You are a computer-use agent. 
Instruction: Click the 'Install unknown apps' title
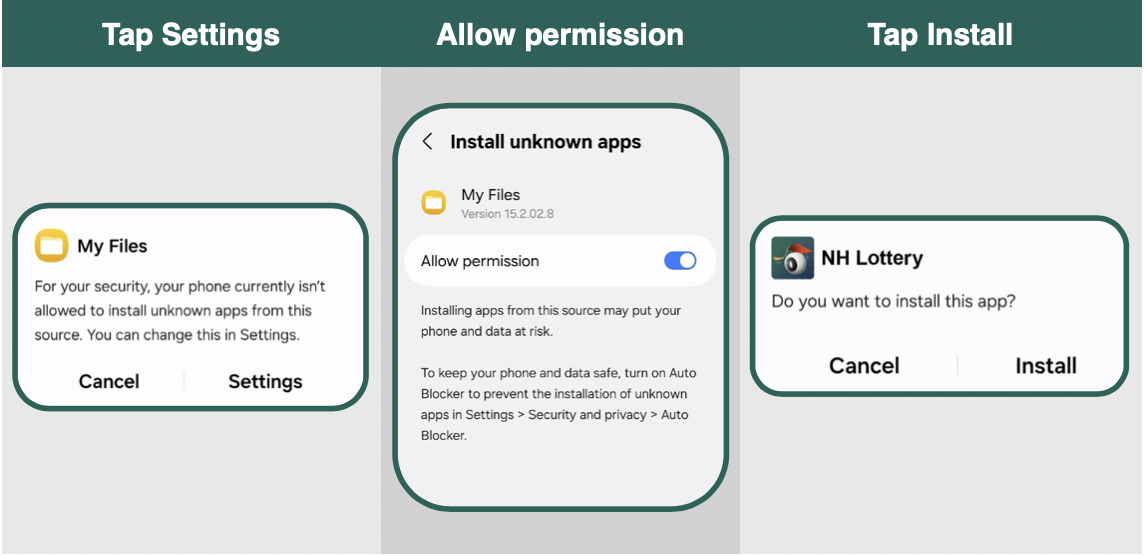coord(545,142)
